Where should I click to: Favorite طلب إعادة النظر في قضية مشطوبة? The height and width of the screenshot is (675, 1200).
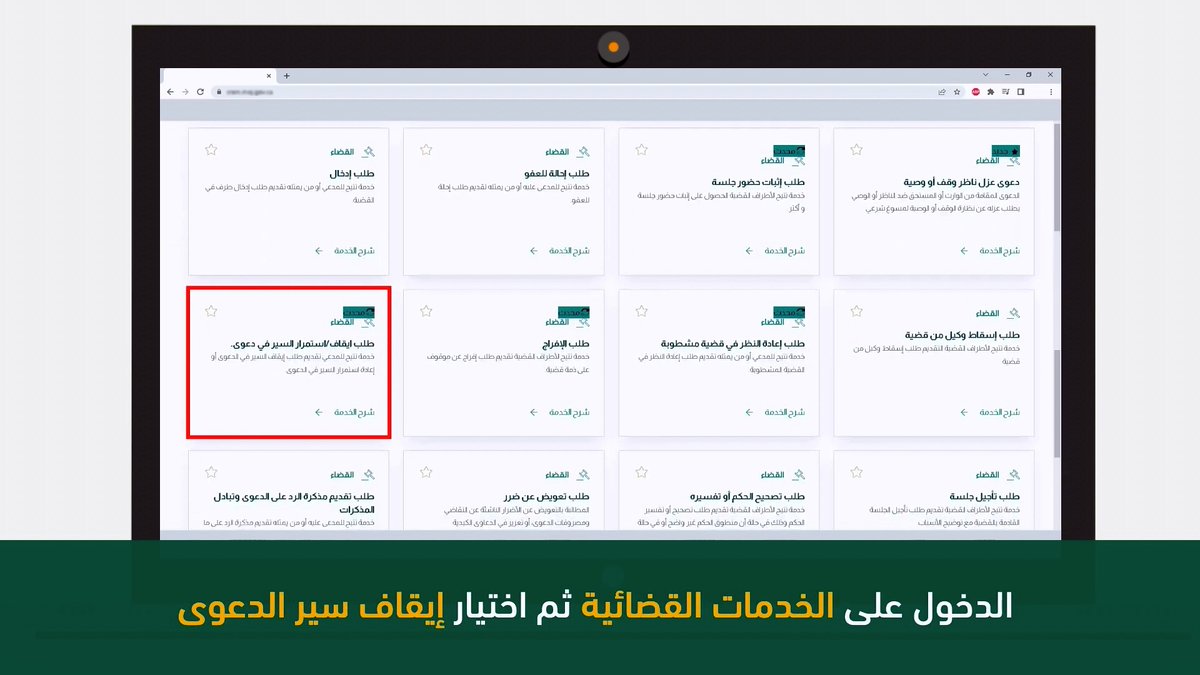point(641,311)
